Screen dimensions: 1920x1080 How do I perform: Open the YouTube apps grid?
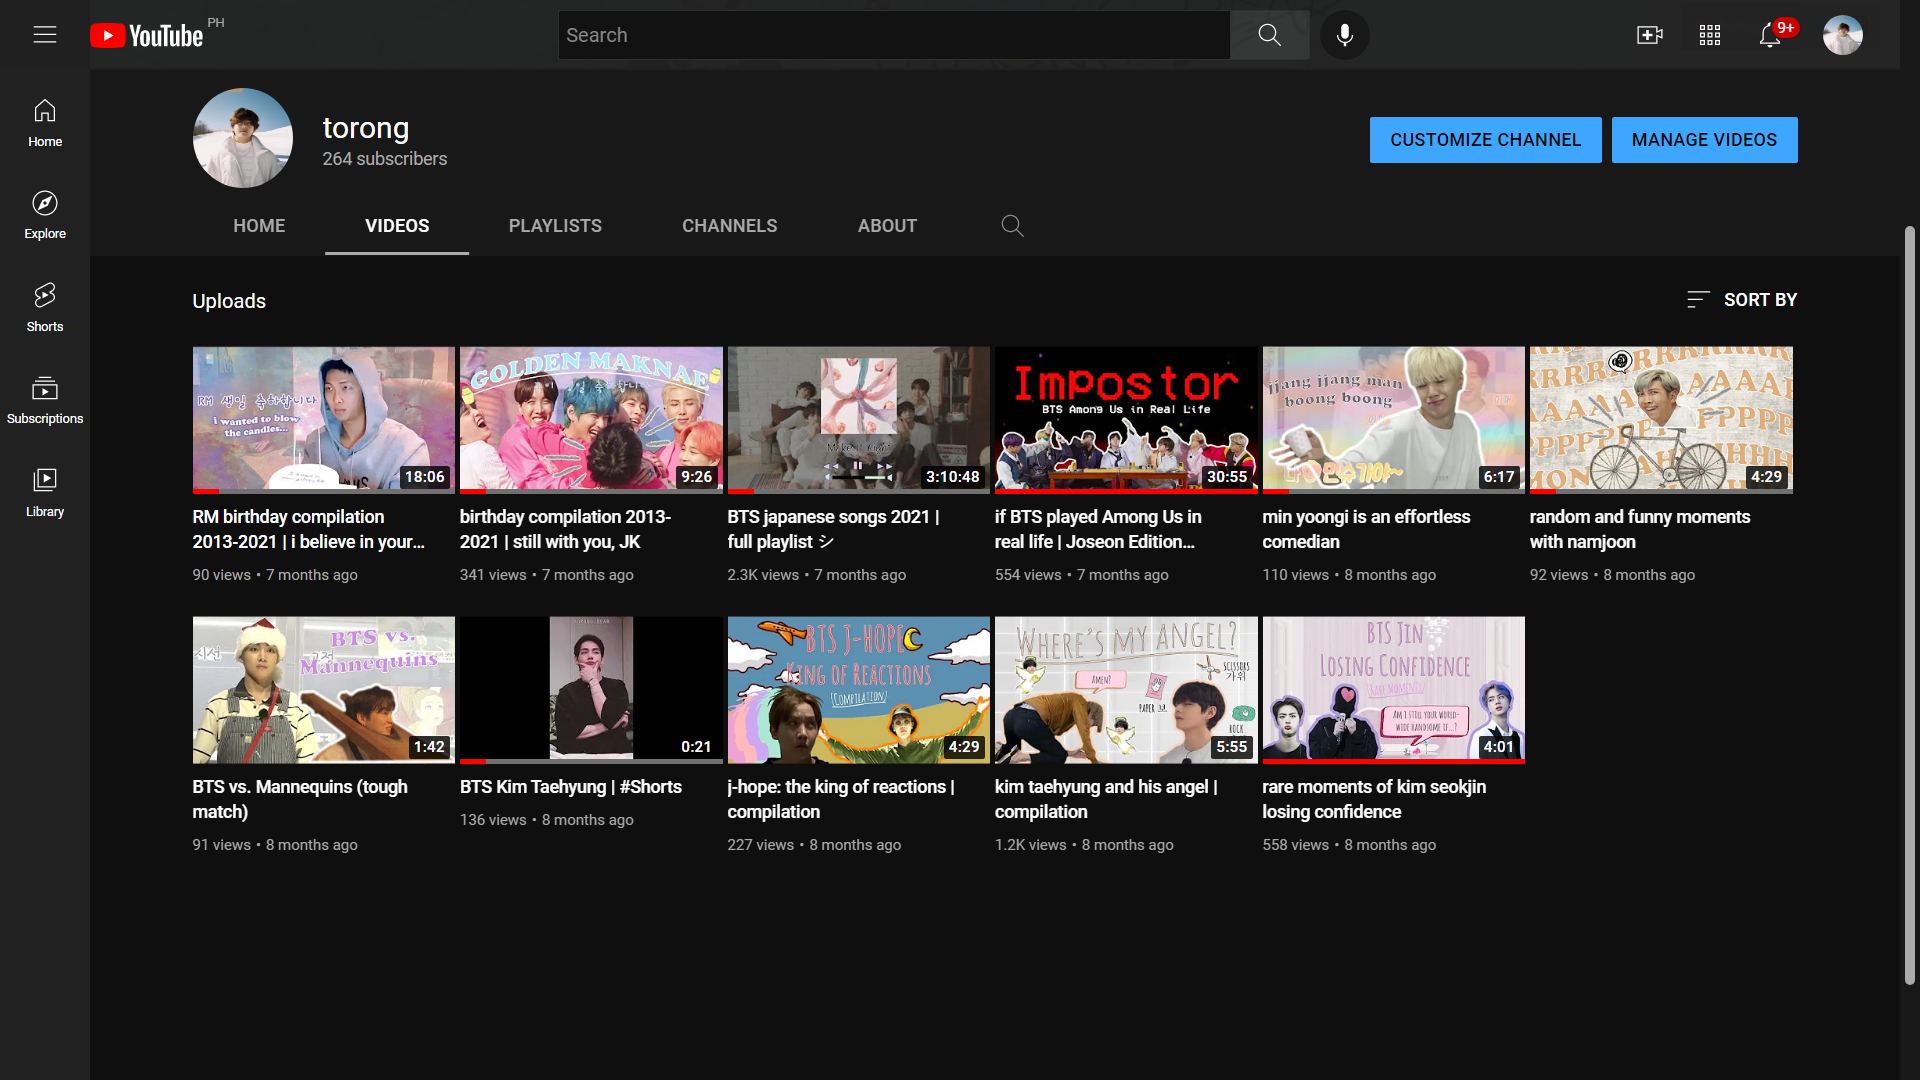1710,35
